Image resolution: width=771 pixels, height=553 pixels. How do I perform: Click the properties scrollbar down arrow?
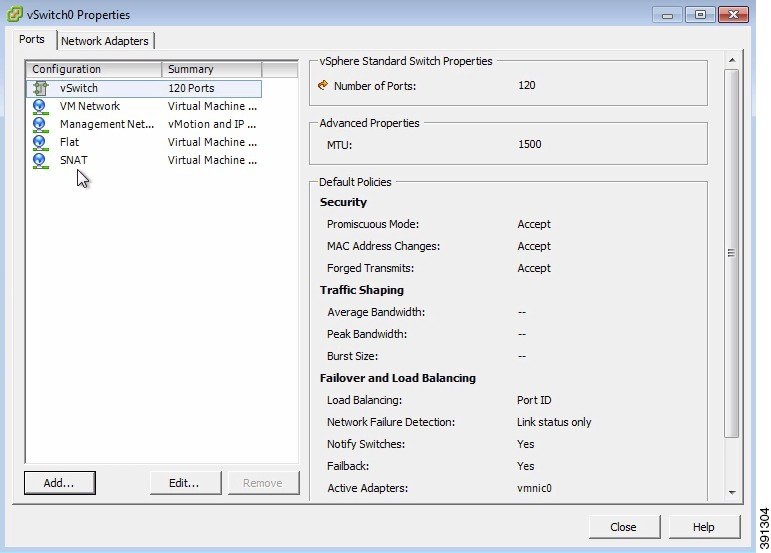tap(732, 493)
